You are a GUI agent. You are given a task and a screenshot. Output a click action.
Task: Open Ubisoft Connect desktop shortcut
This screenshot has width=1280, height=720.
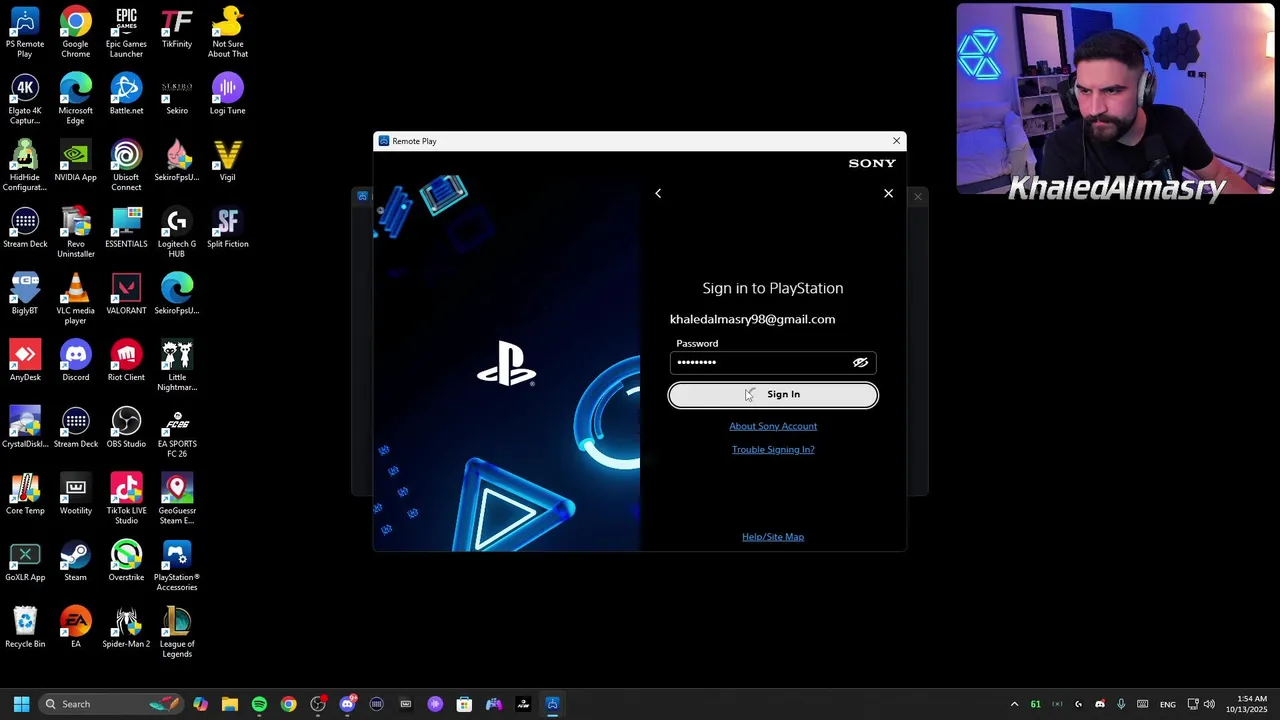coord(126,165)
